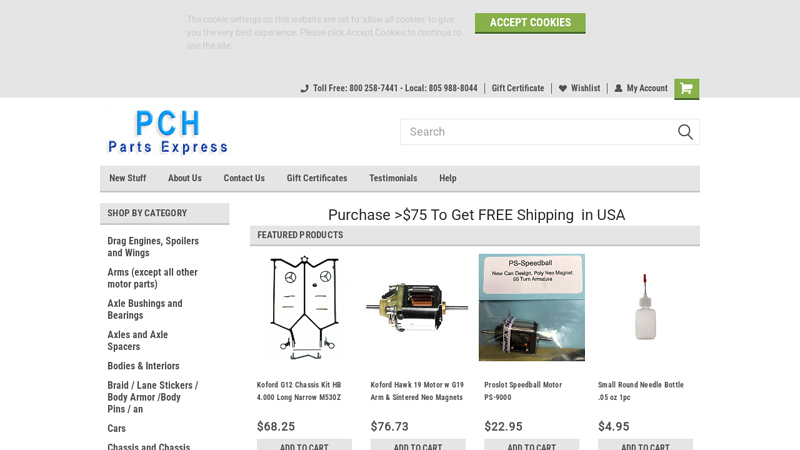Open the Small Round Needle Bottle product link

coord(641,391)
